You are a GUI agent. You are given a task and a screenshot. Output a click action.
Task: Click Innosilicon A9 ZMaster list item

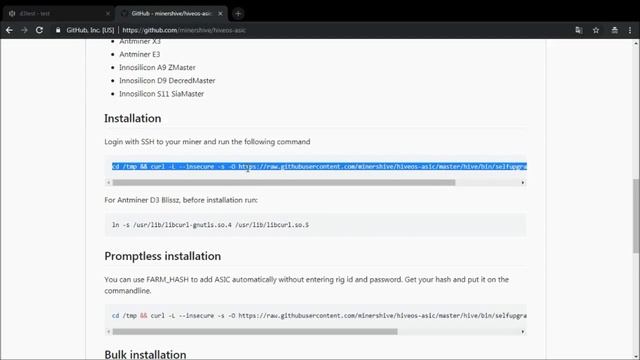pos(157,67)
